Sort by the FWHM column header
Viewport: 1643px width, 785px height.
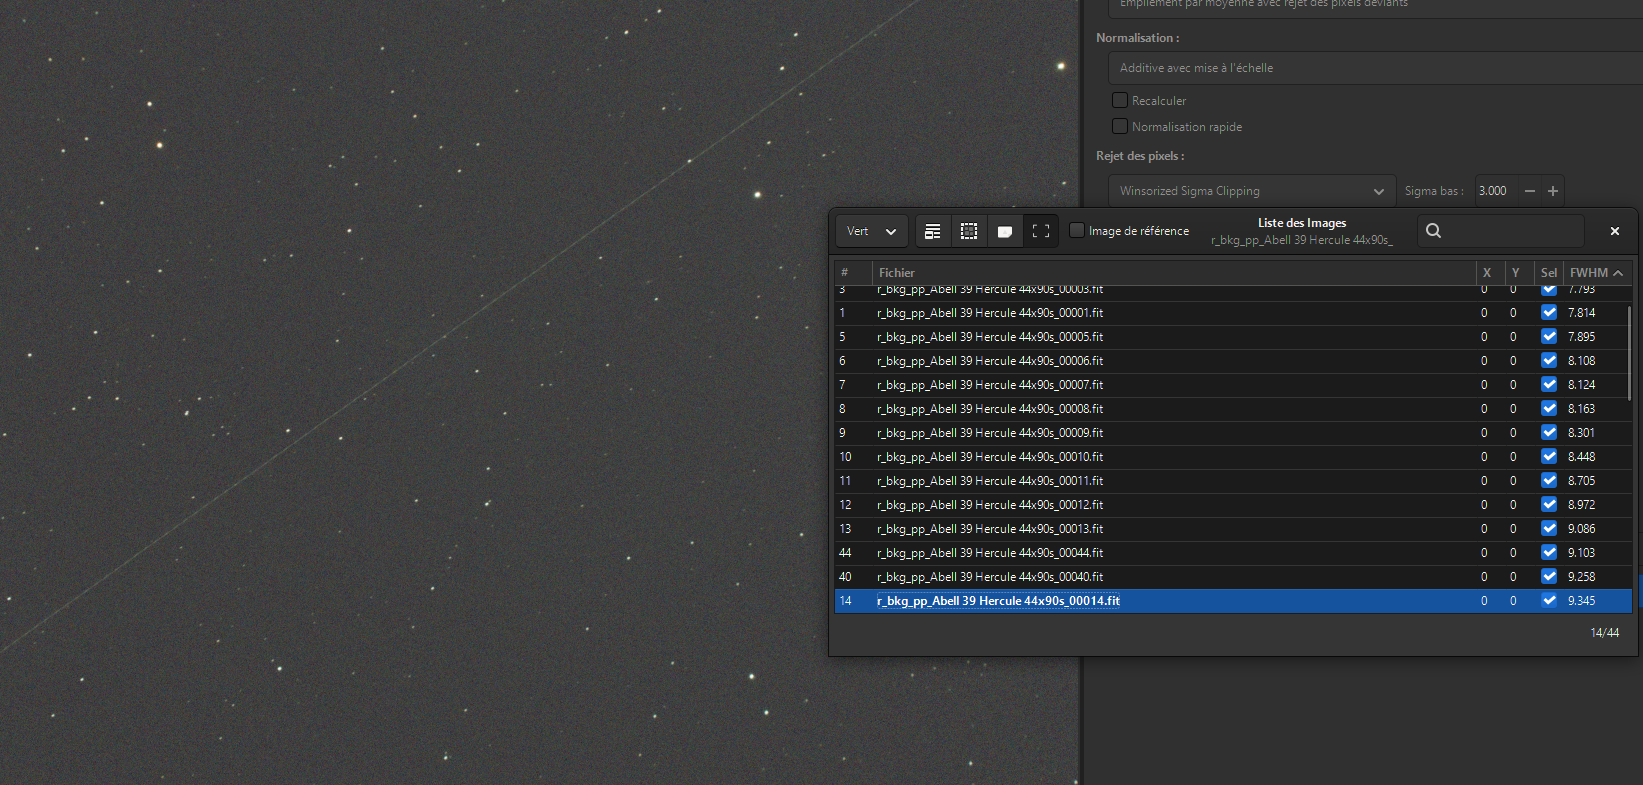coord(1596,272)
